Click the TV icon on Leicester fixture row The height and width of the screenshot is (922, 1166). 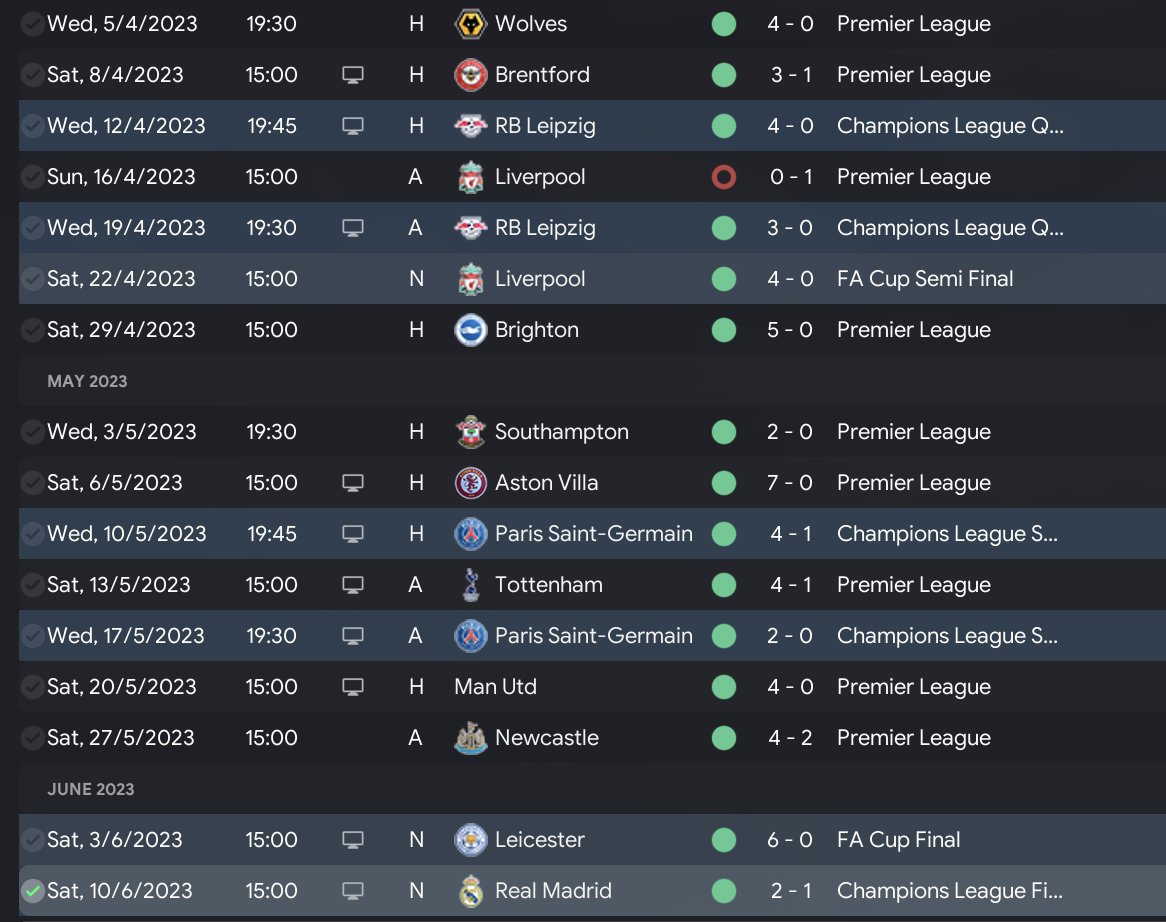point(352,840)
